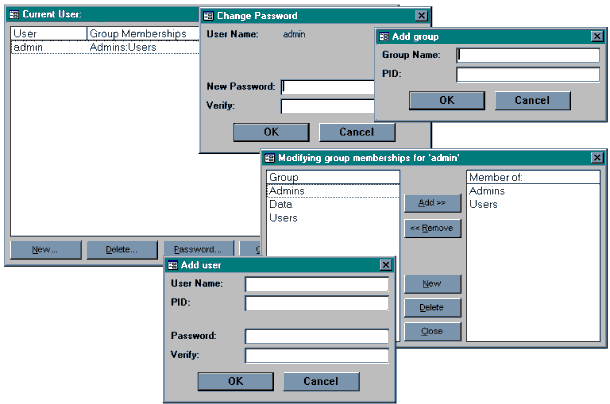Focus Verify field in Add user dialog
610x404 pixels.
pos(317,355)
